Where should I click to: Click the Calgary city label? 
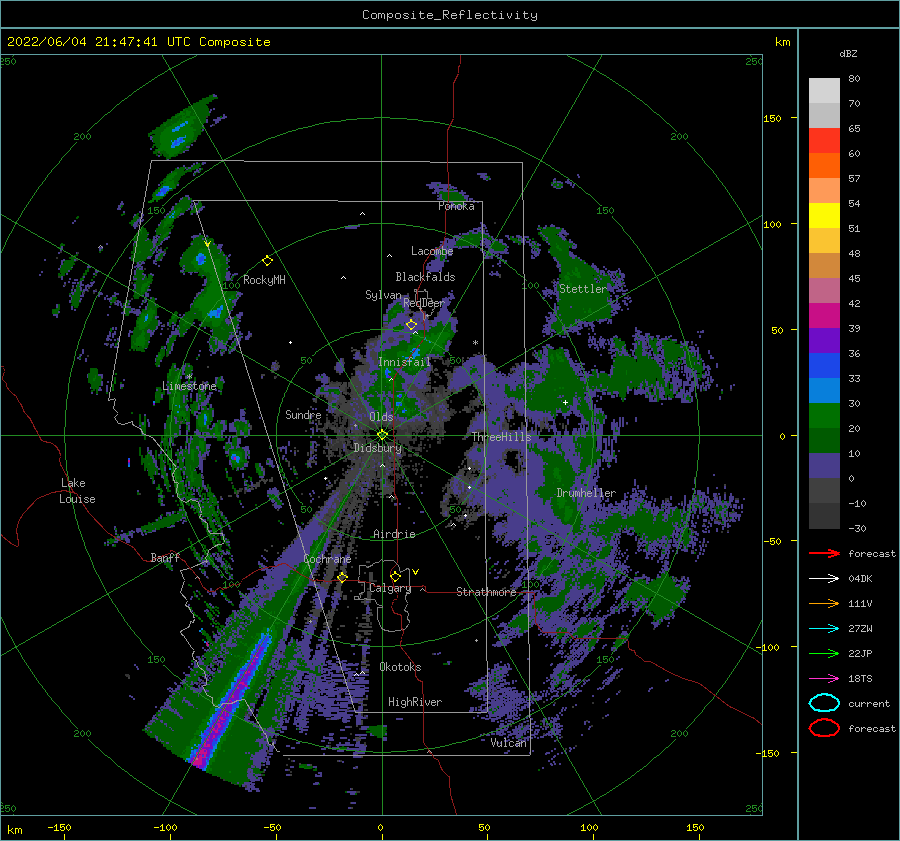390,588
